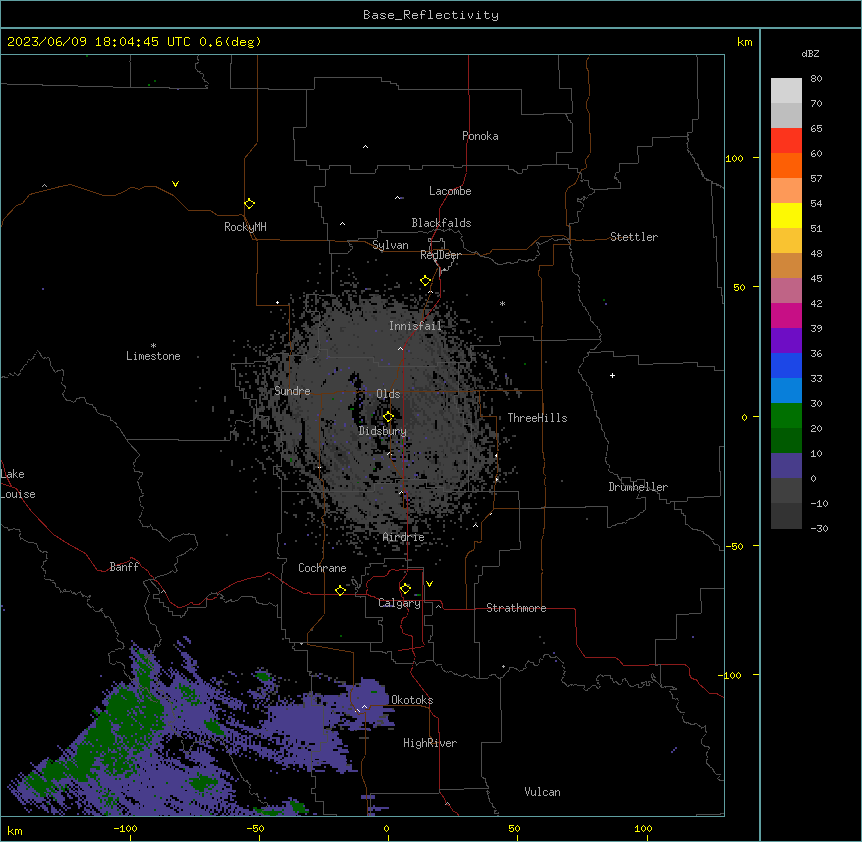862x842 pixels.
Task: Click the yellow marker above Calgary label
Action: pyautogui.click(x=405, y=589)
